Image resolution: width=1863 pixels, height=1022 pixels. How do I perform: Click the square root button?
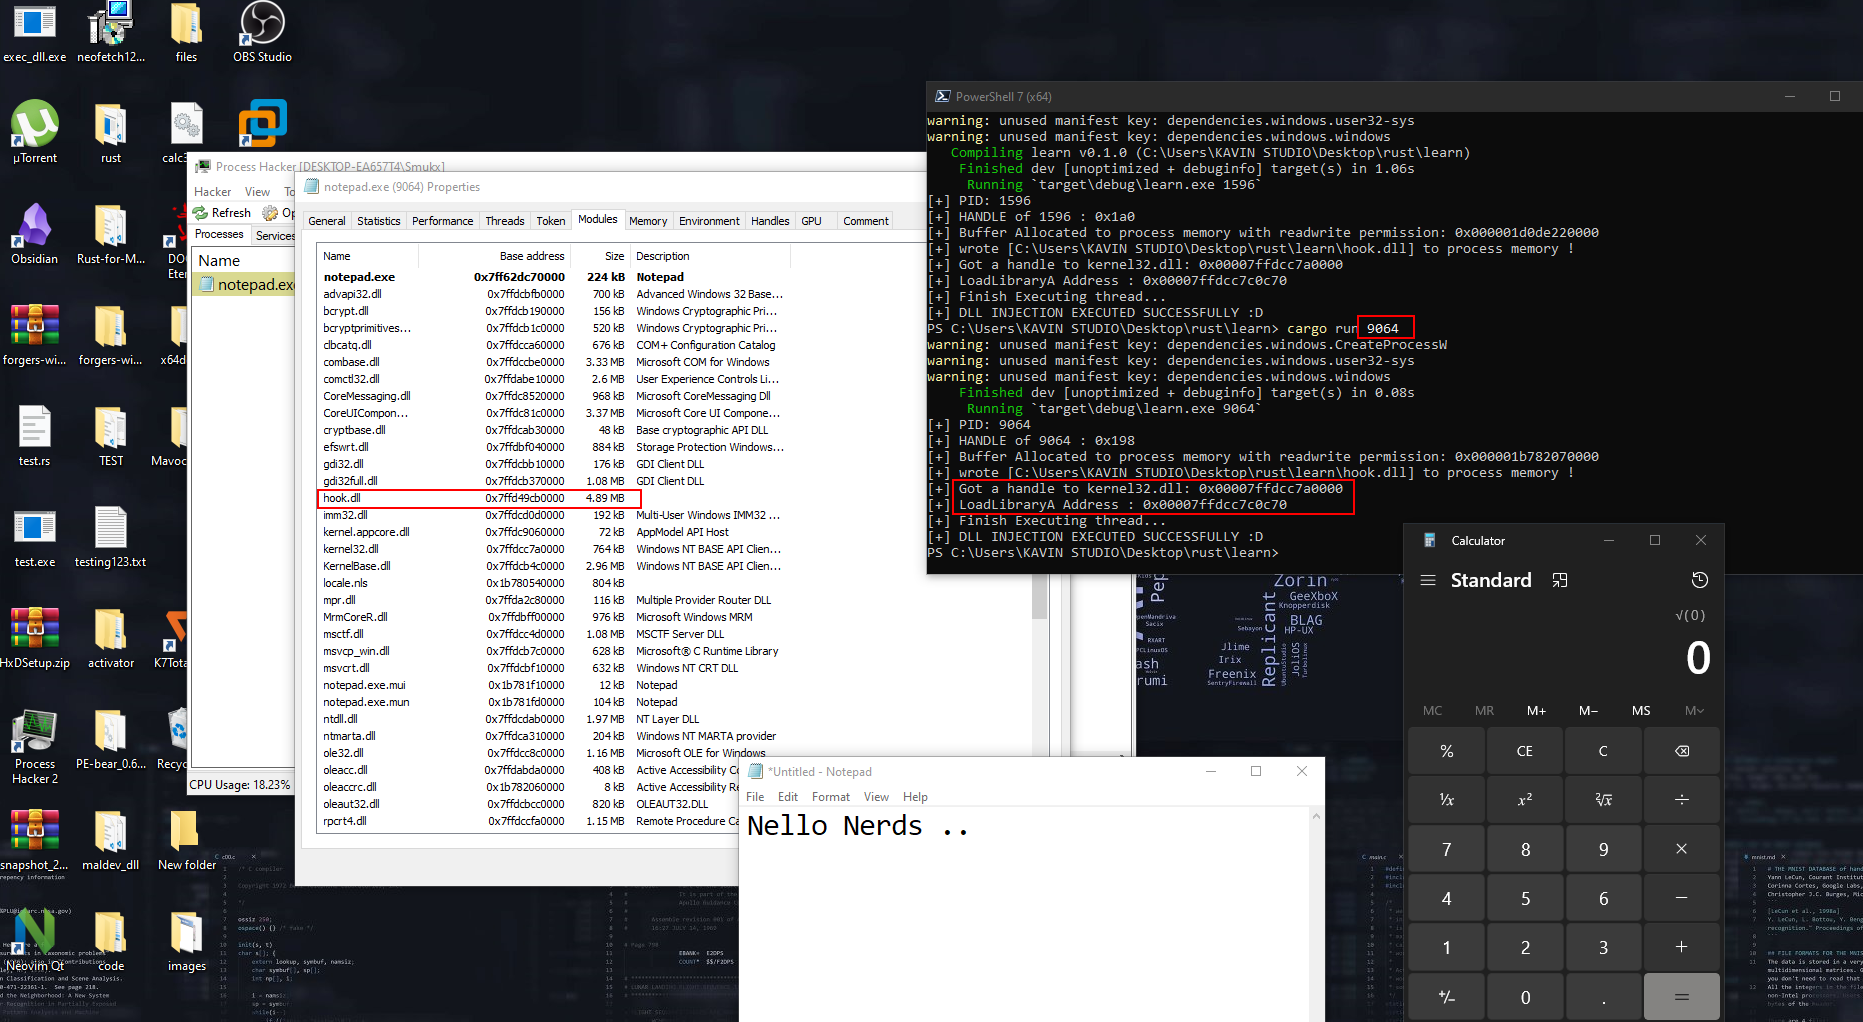[1603, 799]
